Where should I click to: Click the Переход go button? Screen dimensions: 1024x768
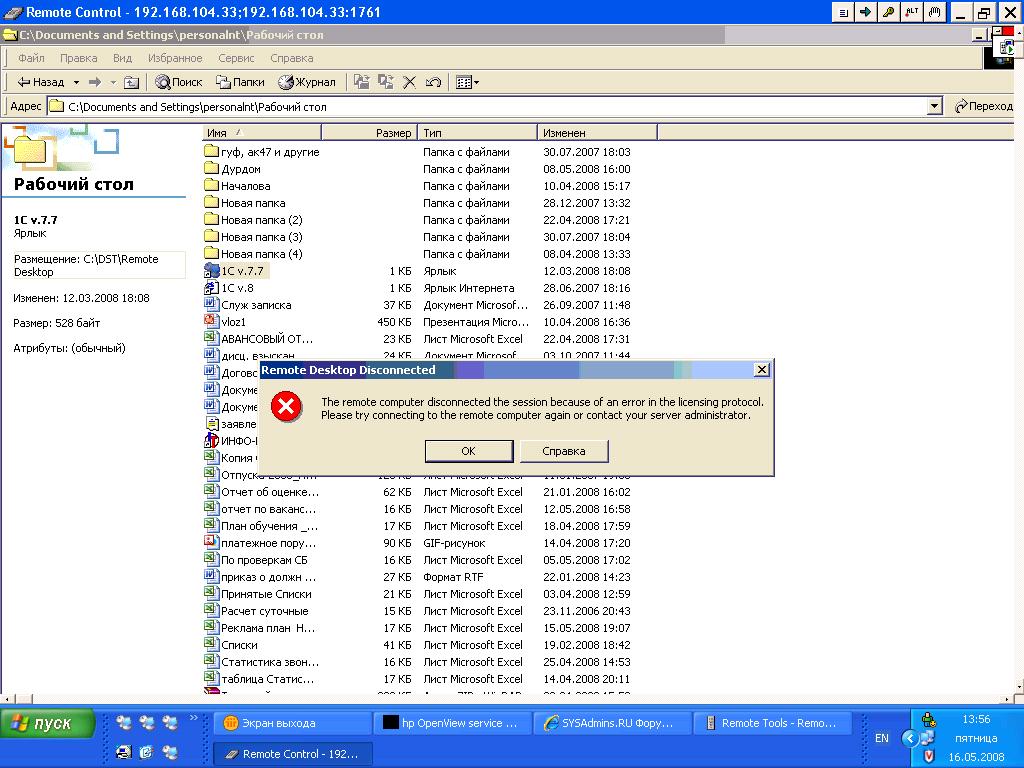click(983, 106)
